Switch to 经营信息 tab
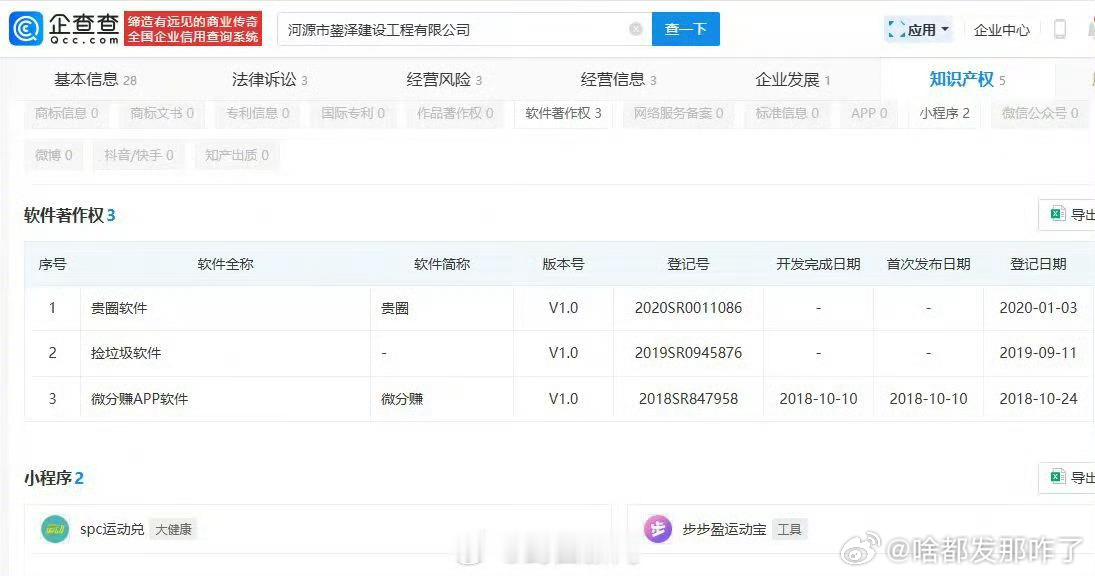Screen dimensions: 1095x576 coord(619,80)
